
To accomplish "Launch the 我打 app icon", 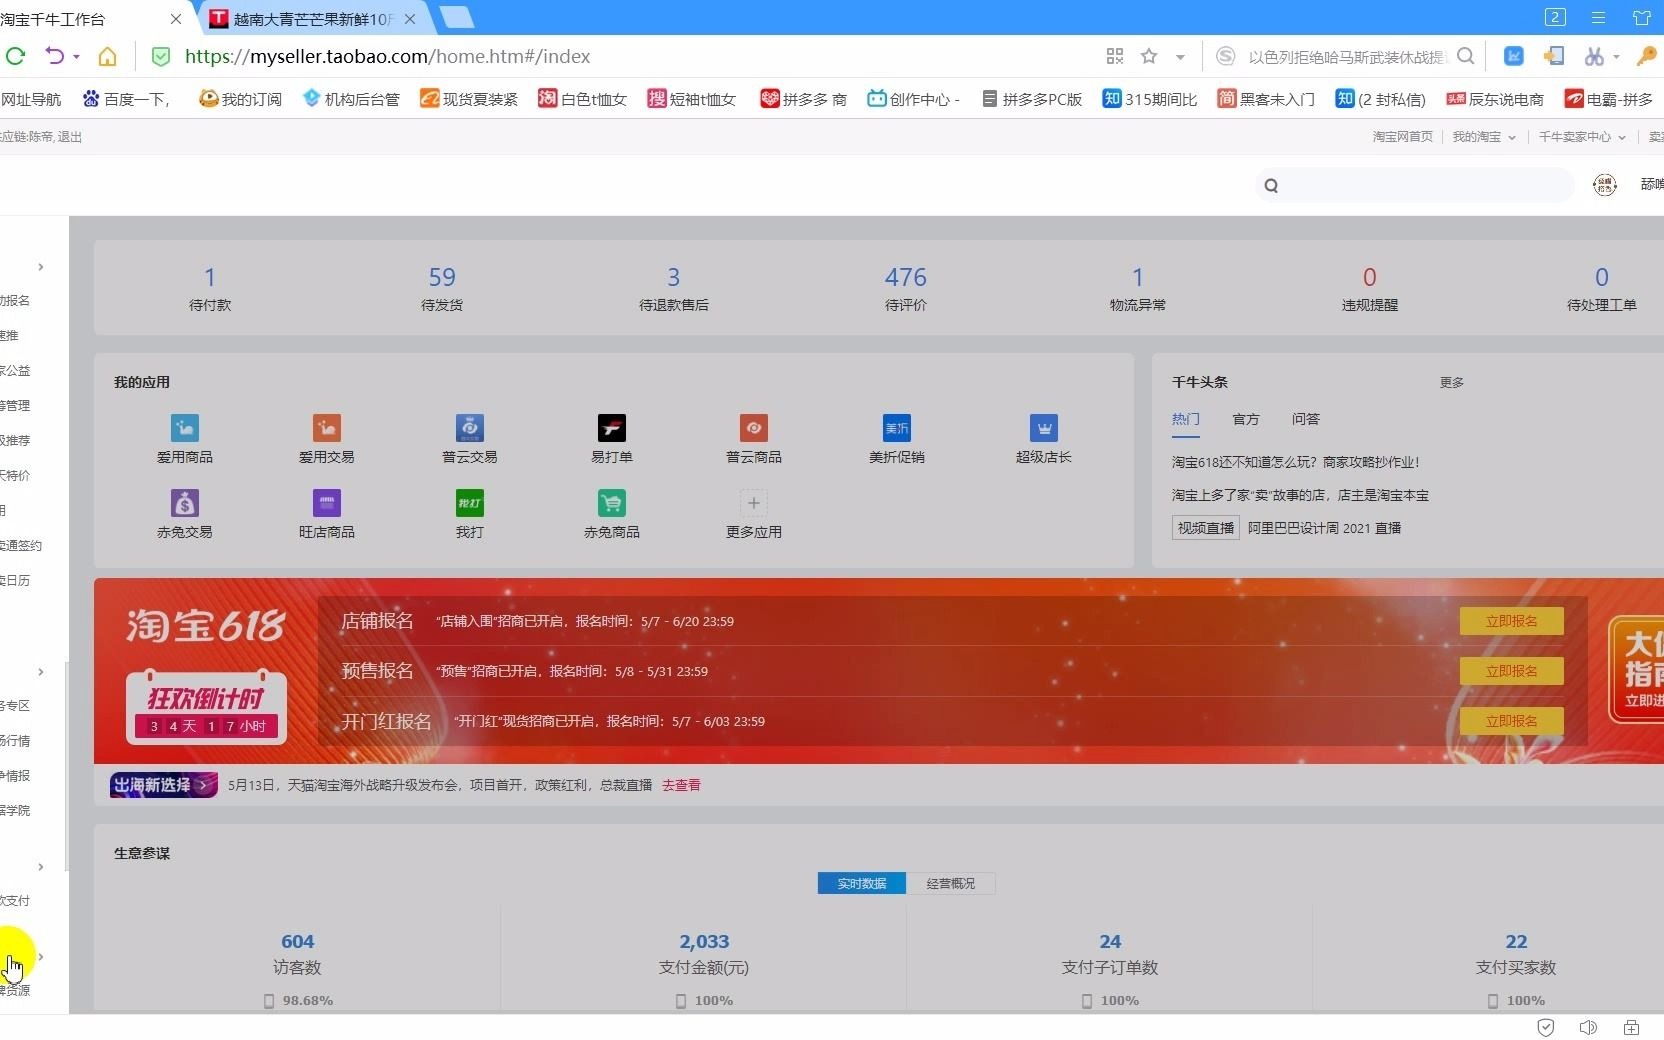I will click(x=470, y=503).
